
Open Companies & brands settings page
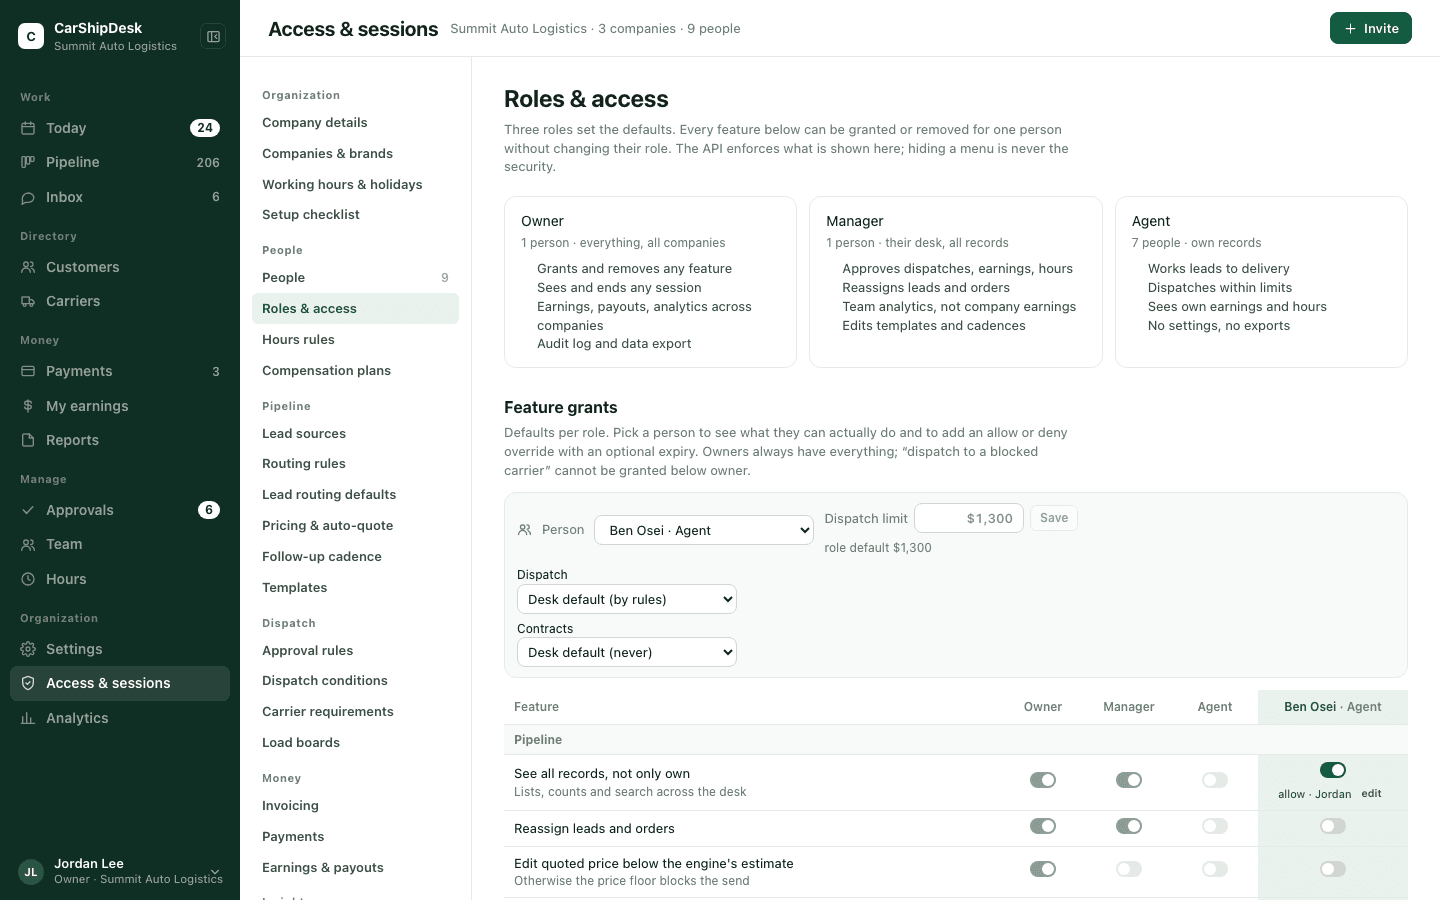point(355,154)
